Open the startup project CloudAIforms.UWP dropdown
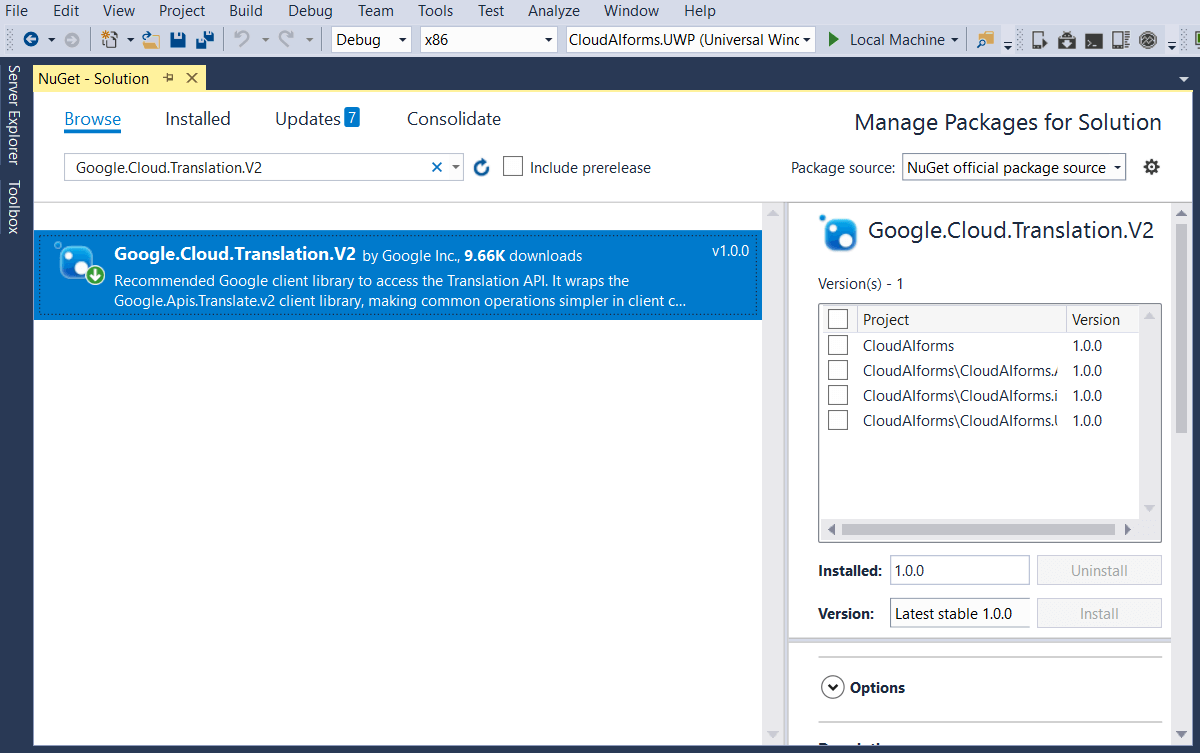1200x753 pixels. click(x=690, y=40)
